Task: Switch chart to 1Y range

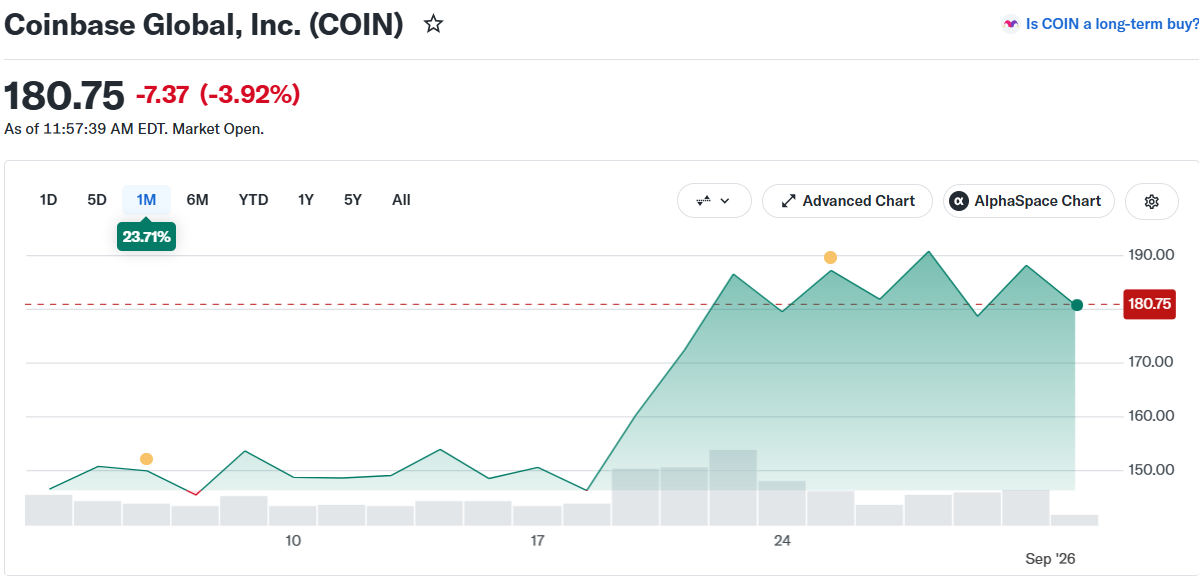Action: point(306,200)
